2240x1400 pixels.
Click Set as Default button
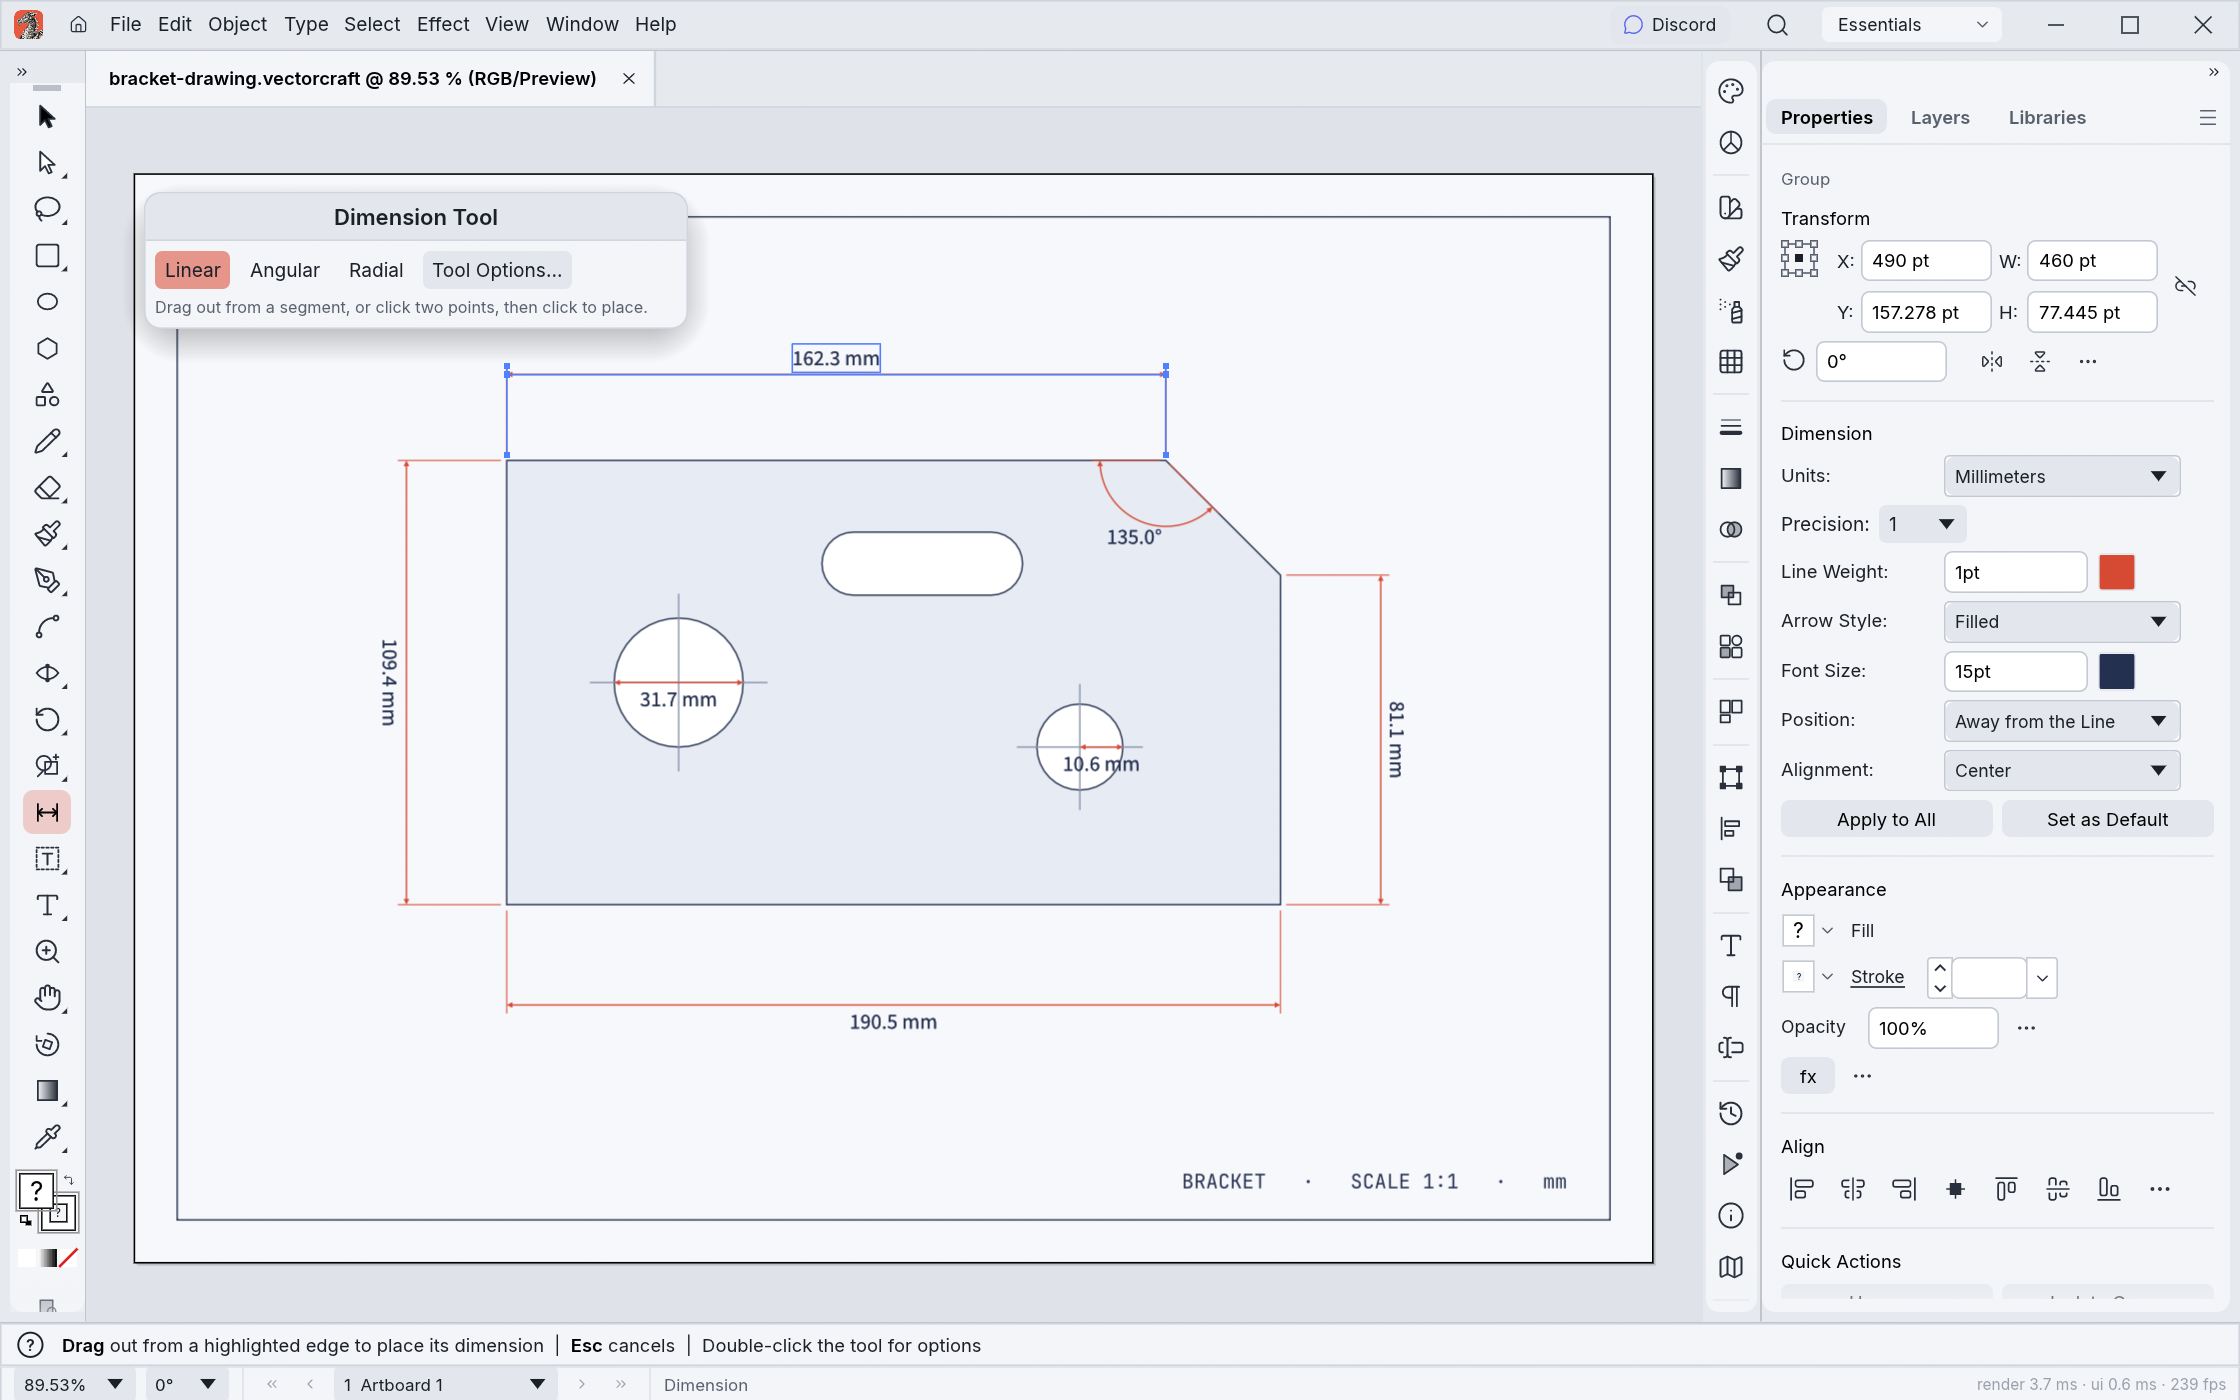pyautogui.click(x=2107, y=819)
